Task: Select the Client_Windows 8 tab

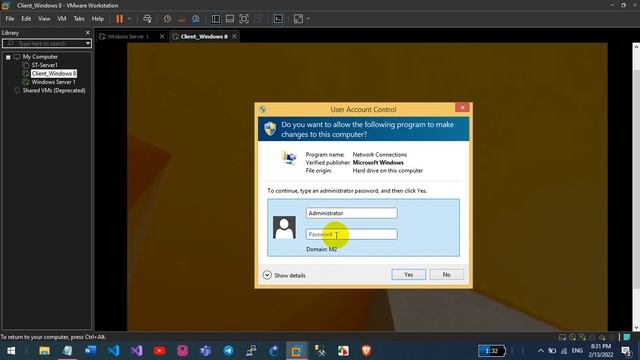Action: coord(204,36)
